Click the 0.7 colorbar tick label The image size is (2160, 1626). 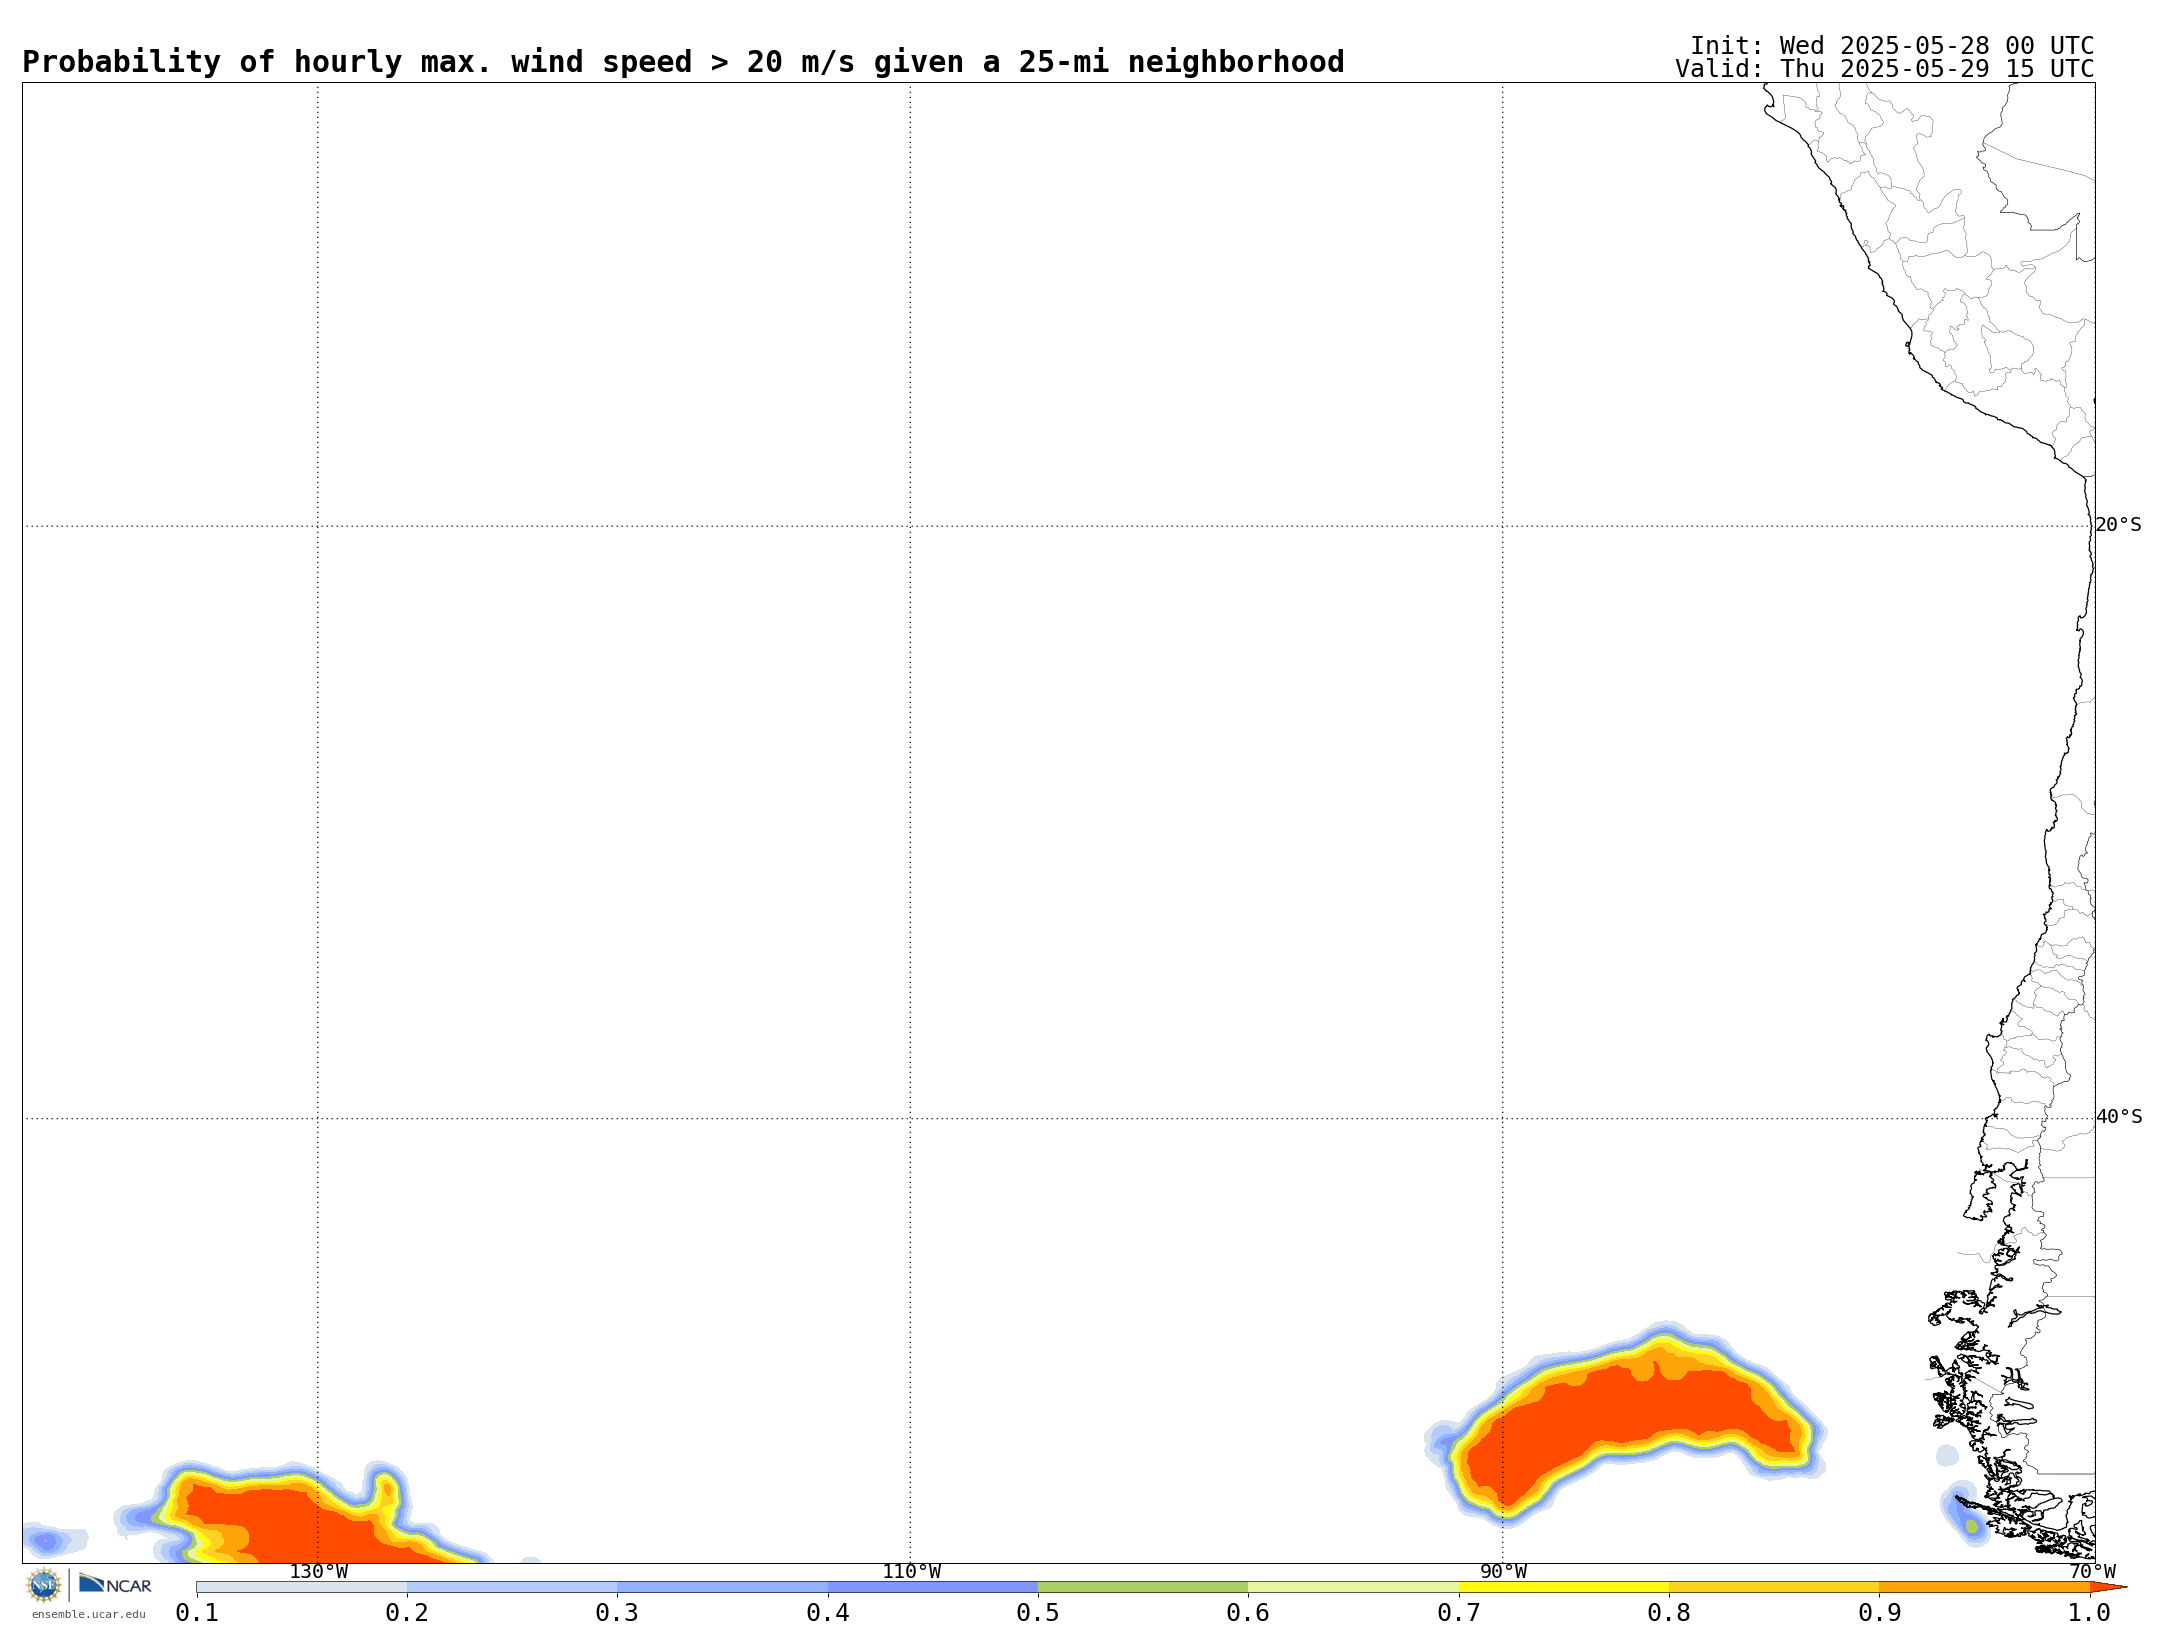(x=1459, y=1612)
